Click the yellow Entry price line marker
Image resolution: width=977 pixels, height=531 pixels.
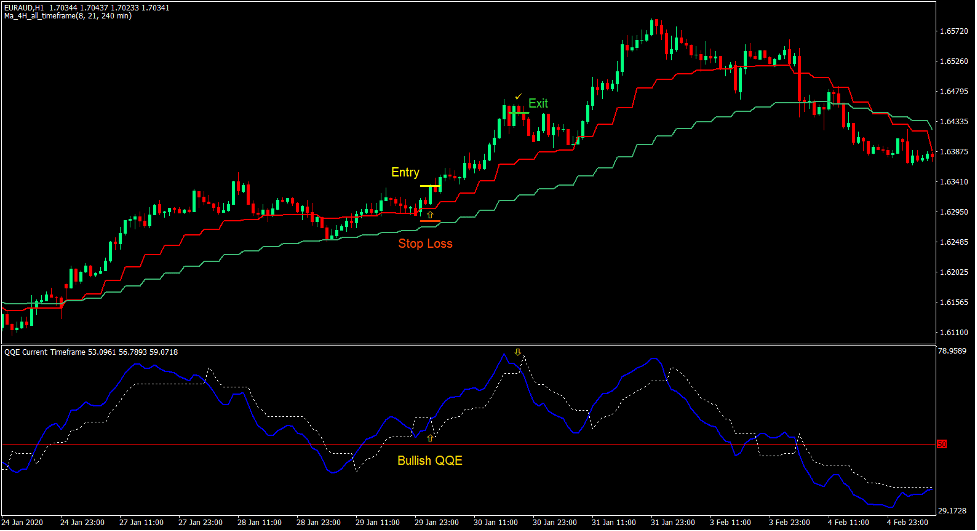[430, 187]
